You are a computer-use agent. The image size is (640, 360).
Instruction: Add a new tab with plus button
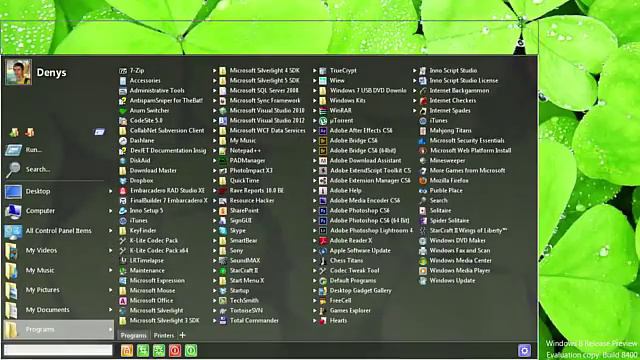pyautogui.click(x=182, y=335)
